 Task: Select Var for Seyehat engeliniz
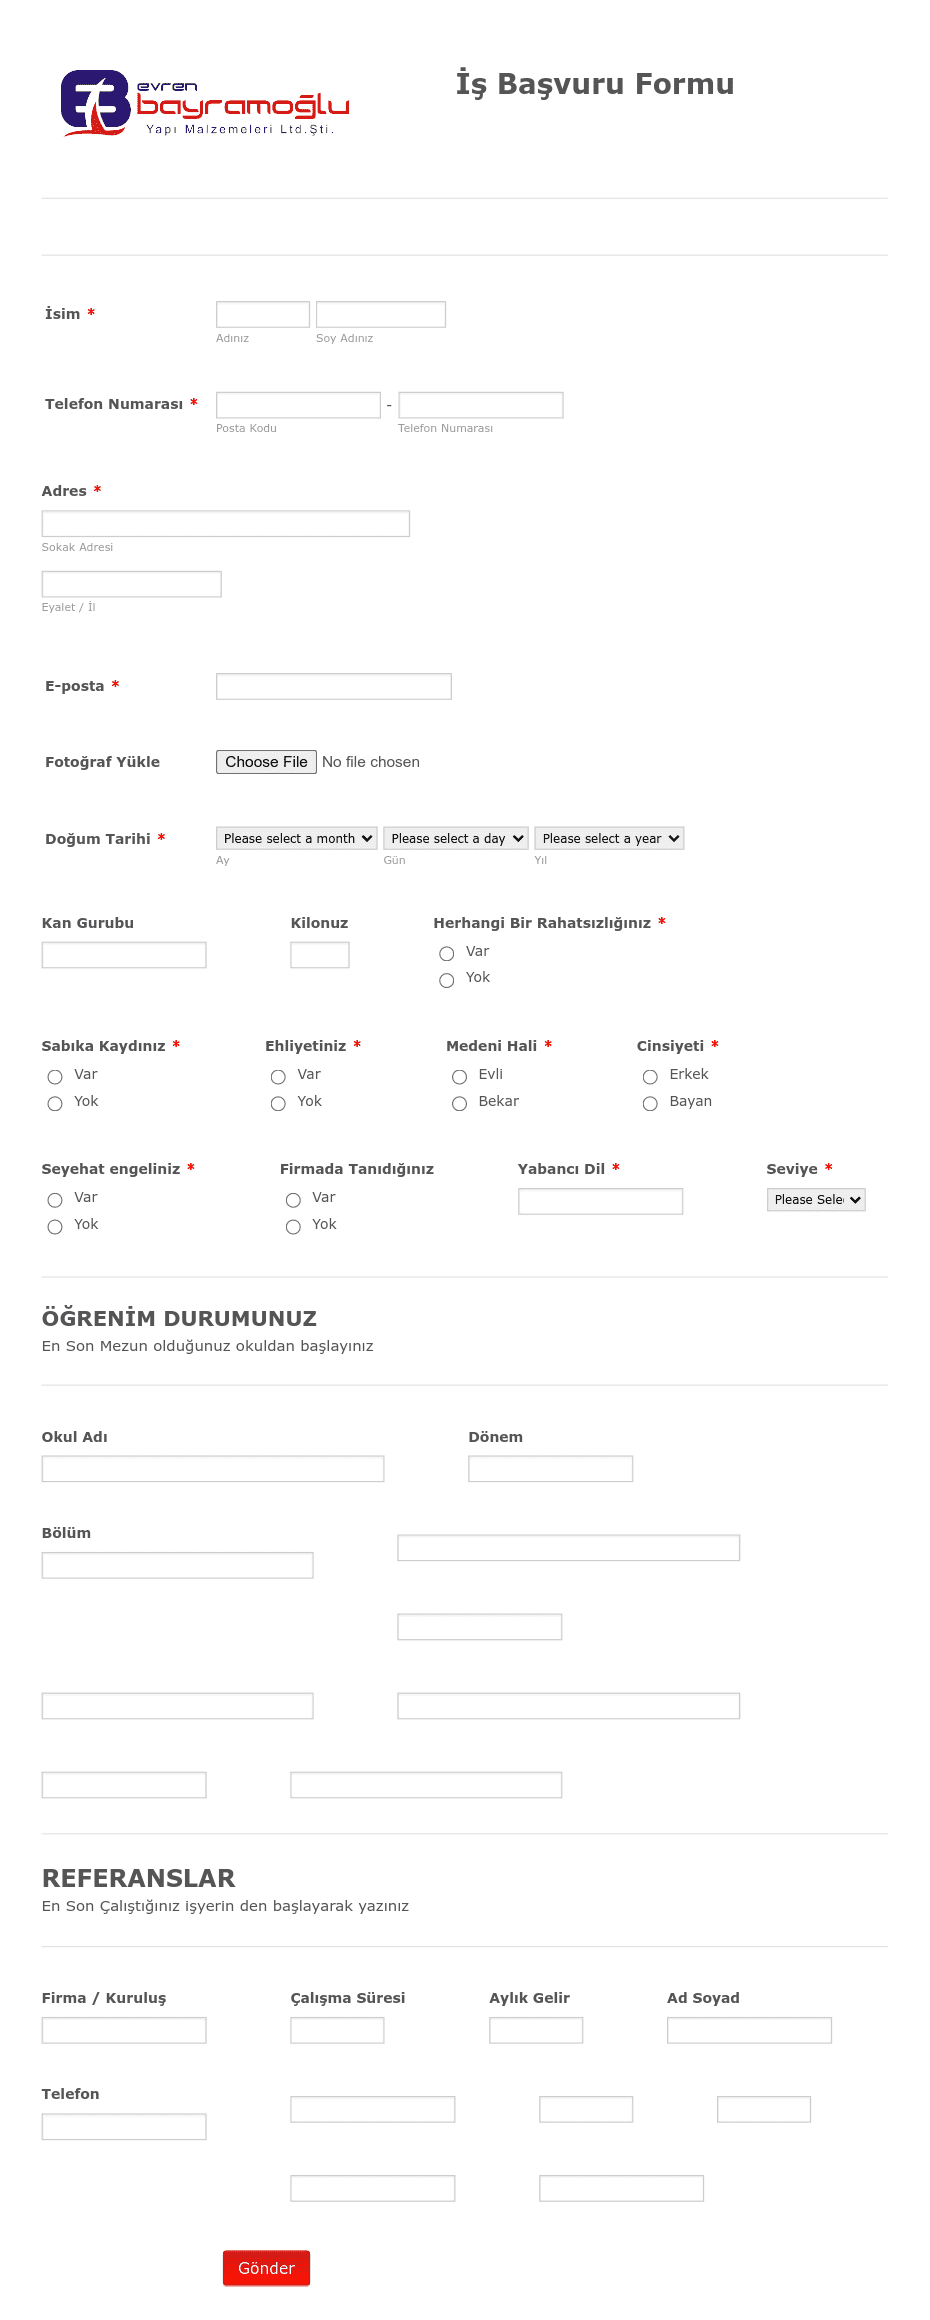tap(55, 1199)
